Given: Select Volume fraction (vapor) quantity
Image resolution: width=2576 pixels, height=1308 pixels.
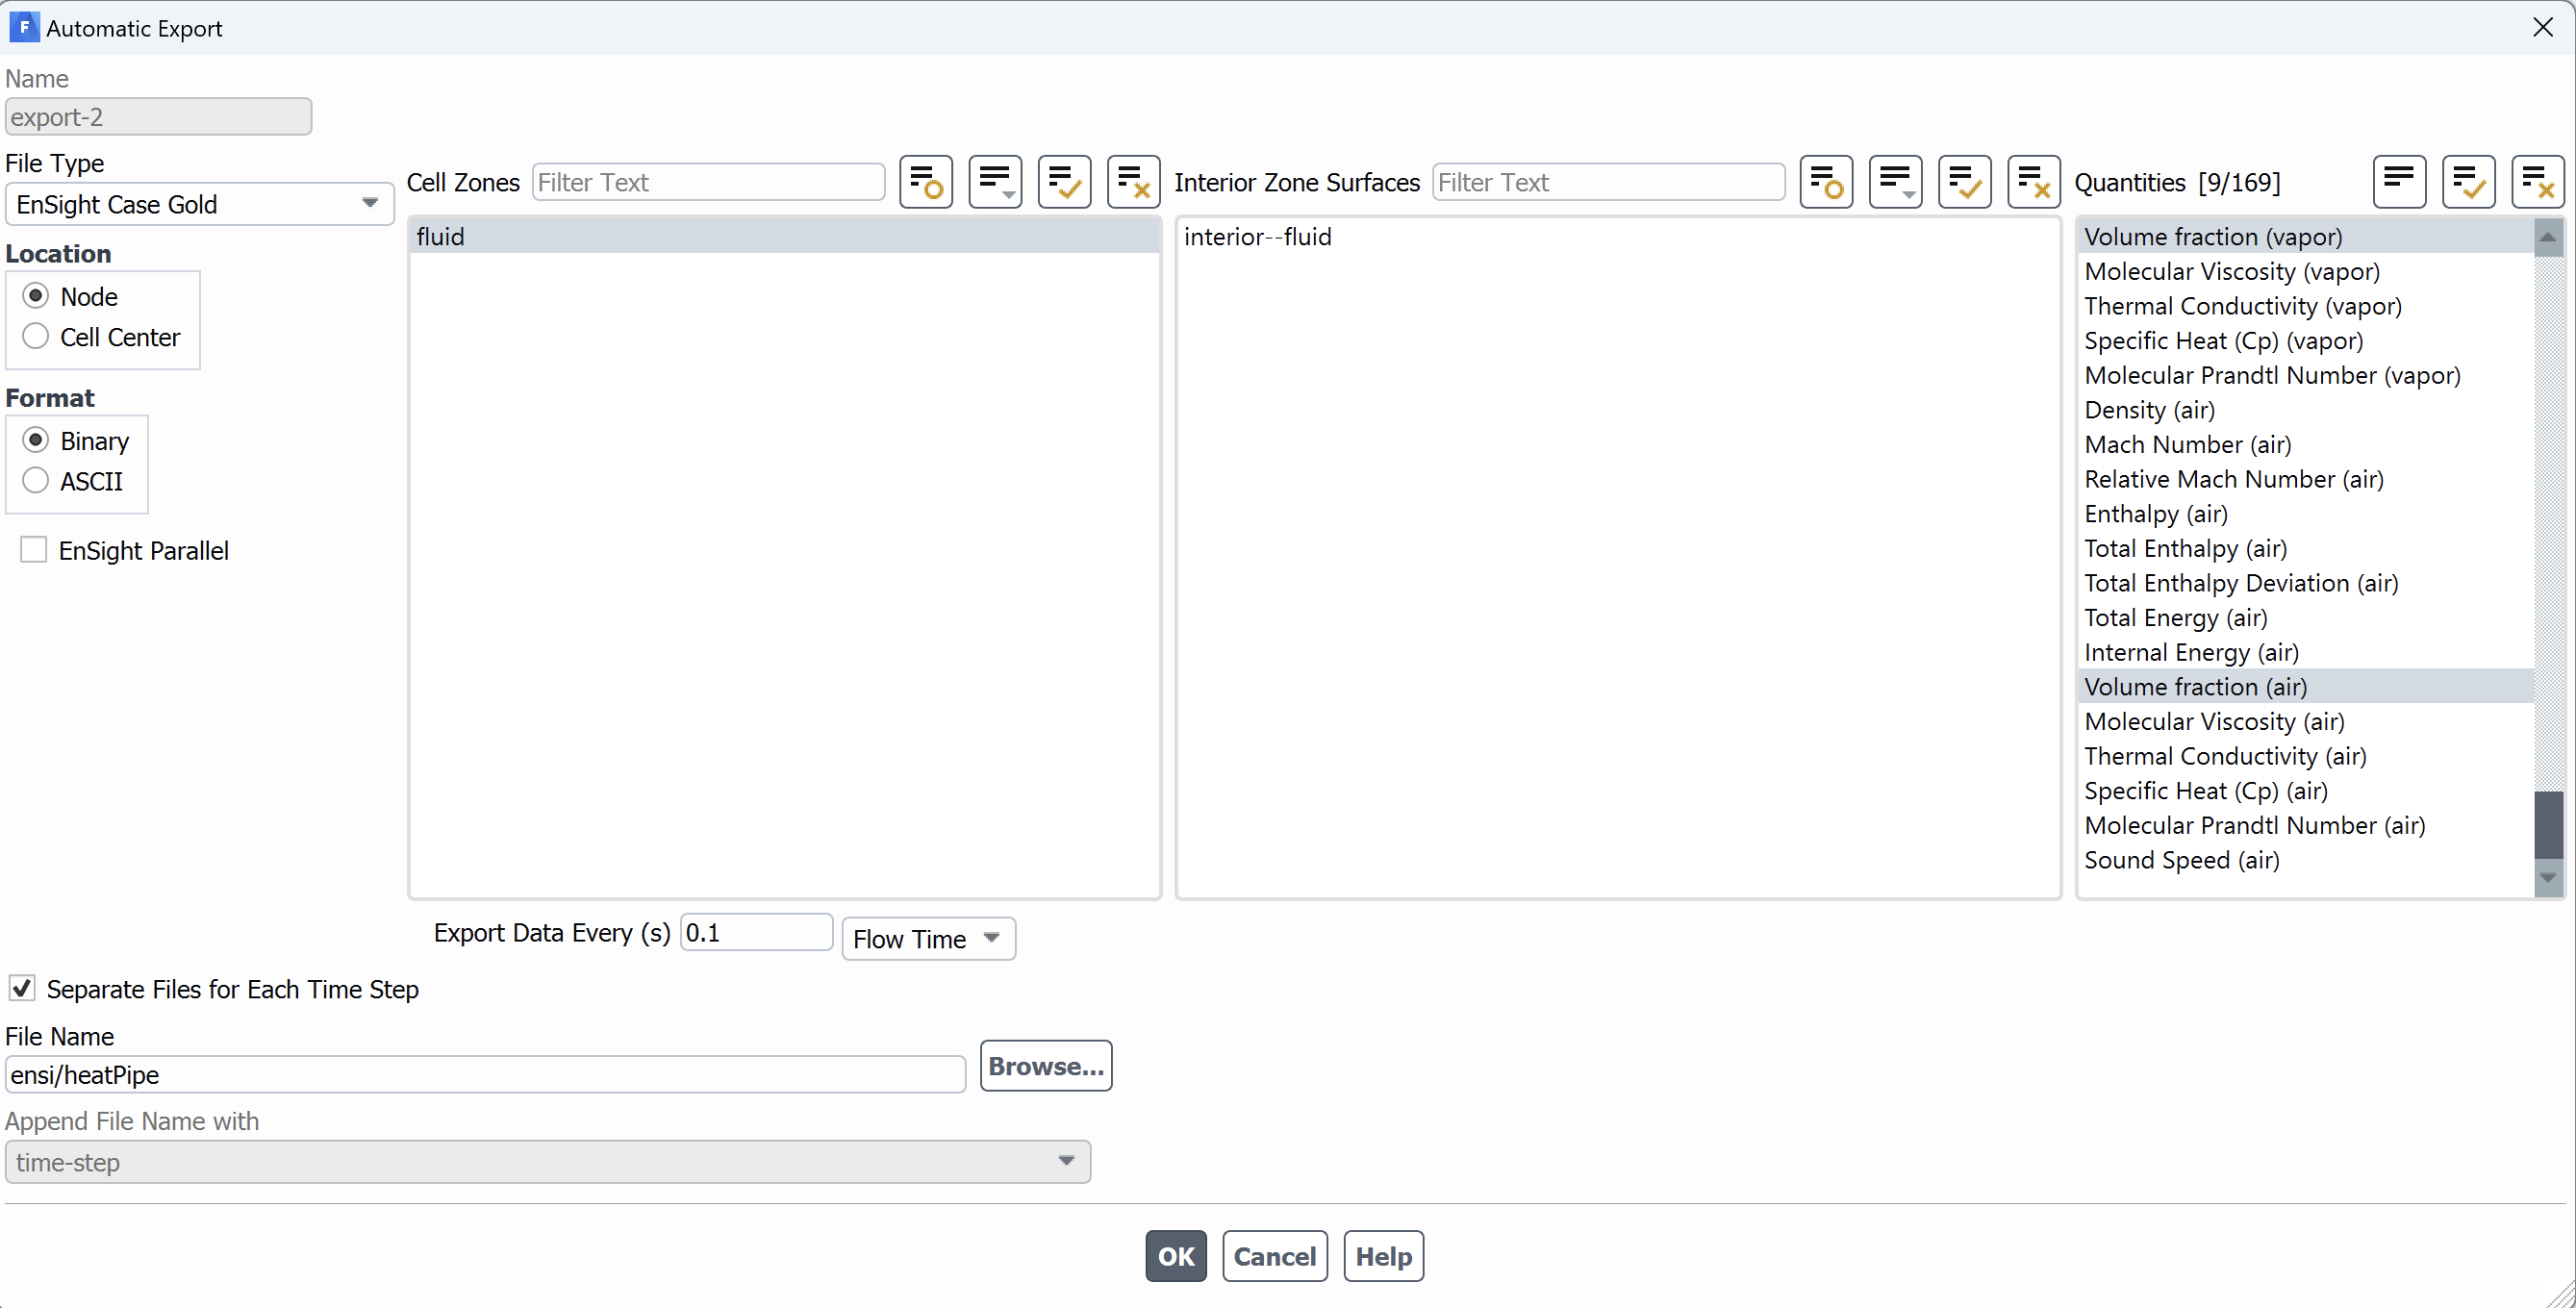Looking at the screenshot, I should (x=2306, y=236).
